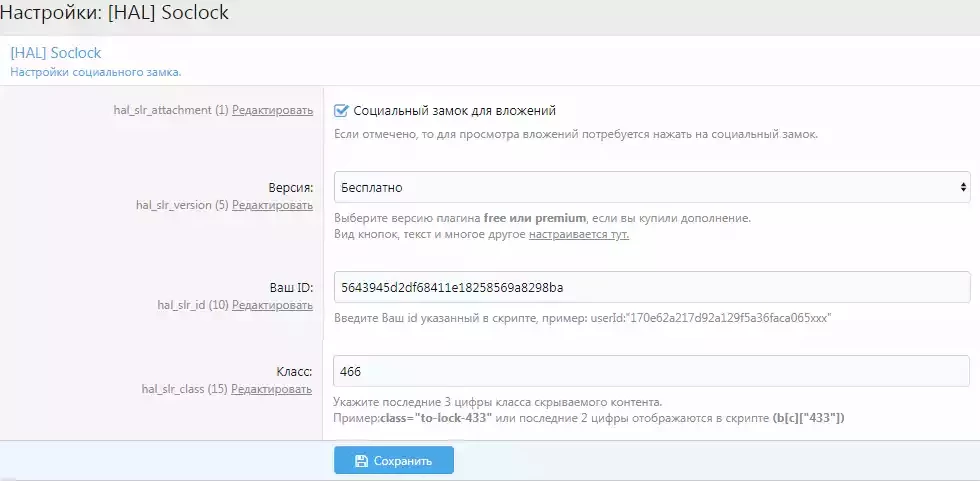Screen dimensions: 980x481
Task: Uncheck the Социальный замок для вложений checkbox
Action: click(x=341, y=111)
